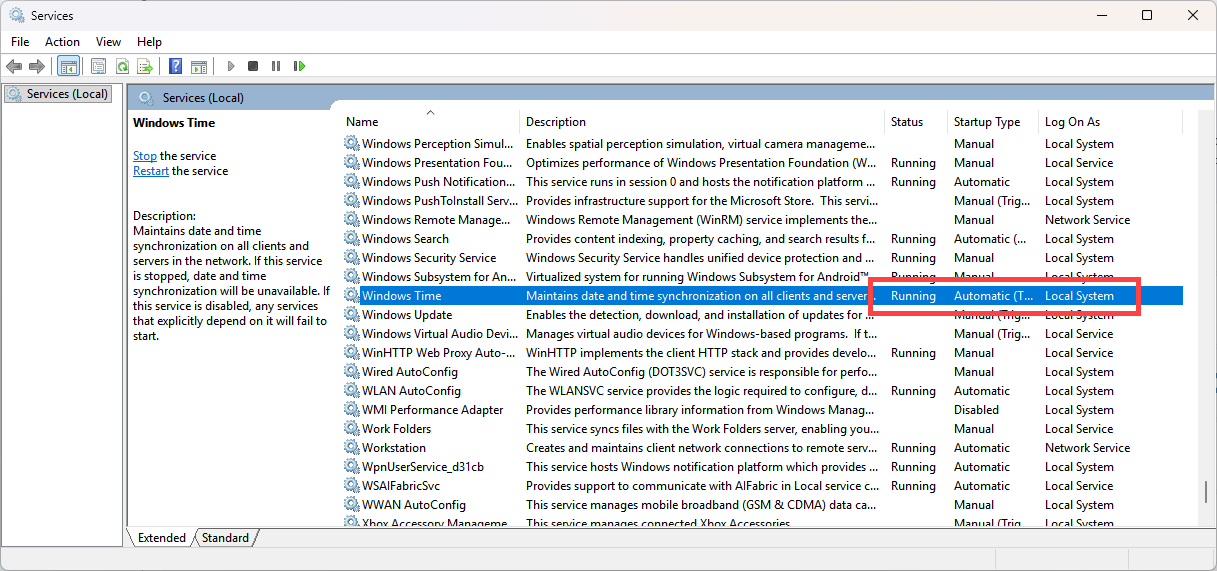Image resolution: width=1217 pixels, height=571 pixels.
Task: Select Windows Subsystem for Android row
Action: point(762,277)
